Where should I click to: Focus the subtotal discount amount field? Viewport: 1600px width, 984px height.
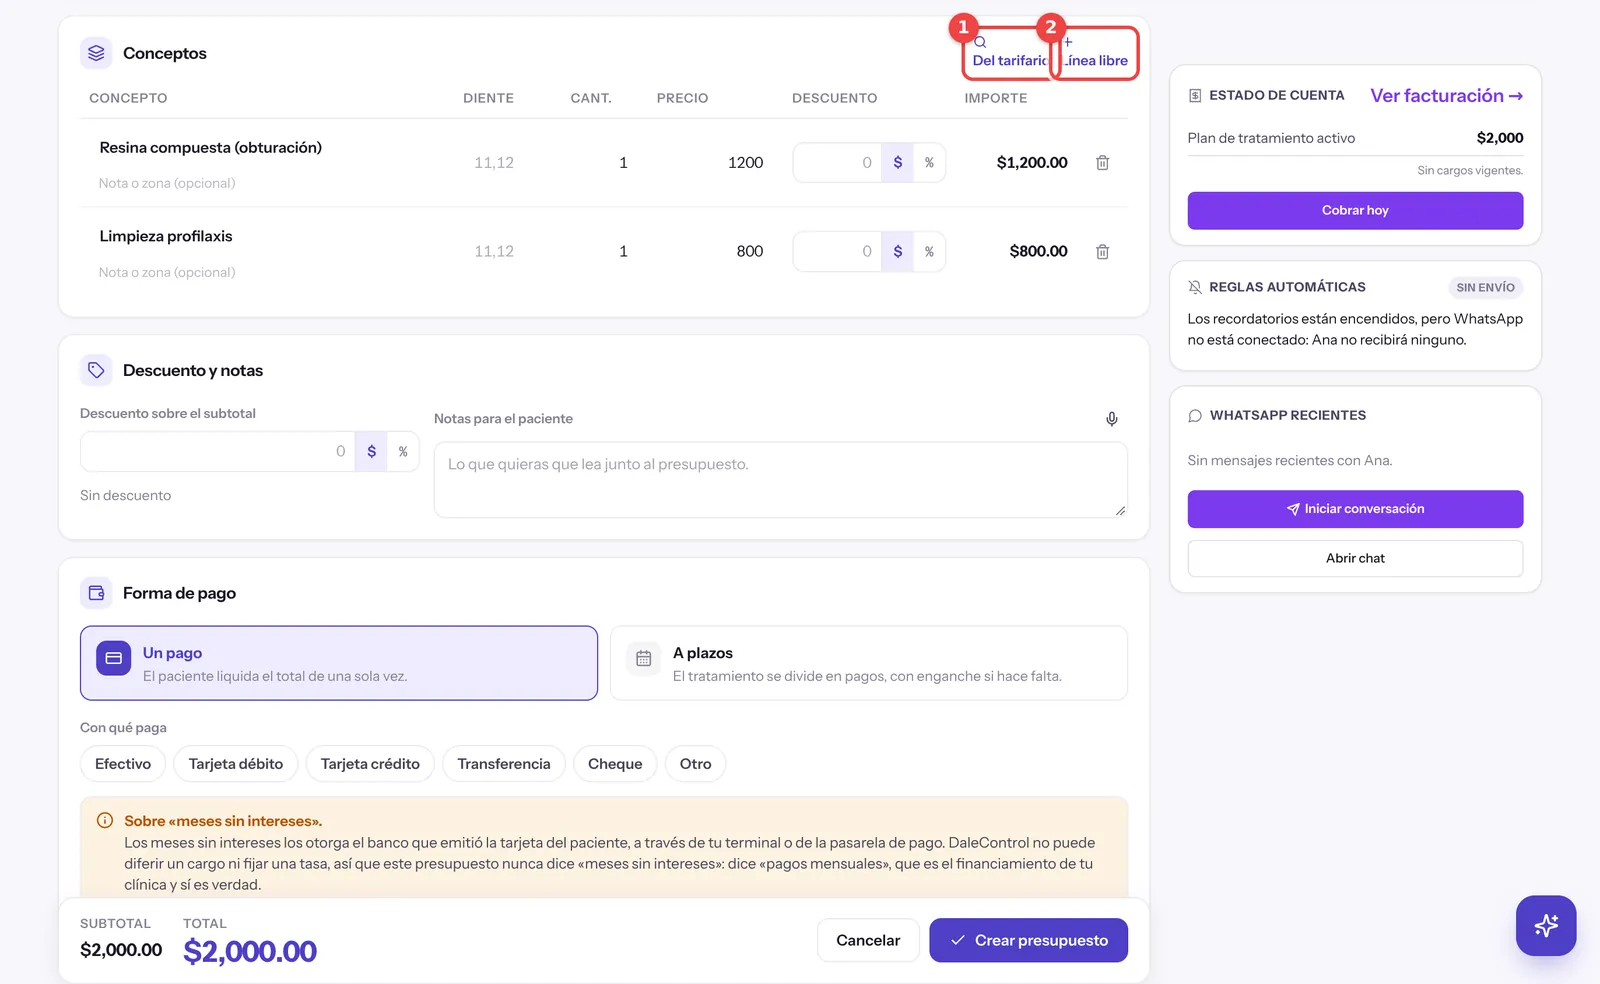pos(218,452)
